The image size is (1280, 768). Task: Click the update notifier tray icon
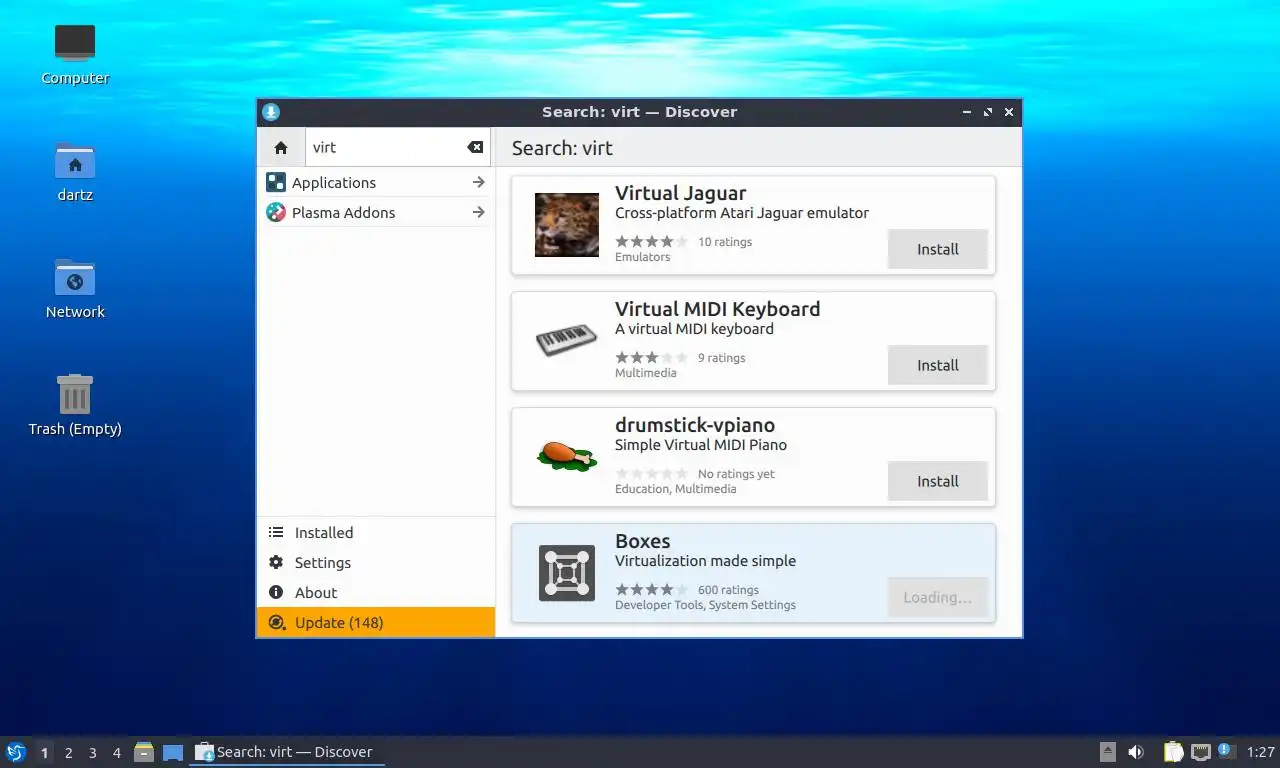tap(1227, 751)
